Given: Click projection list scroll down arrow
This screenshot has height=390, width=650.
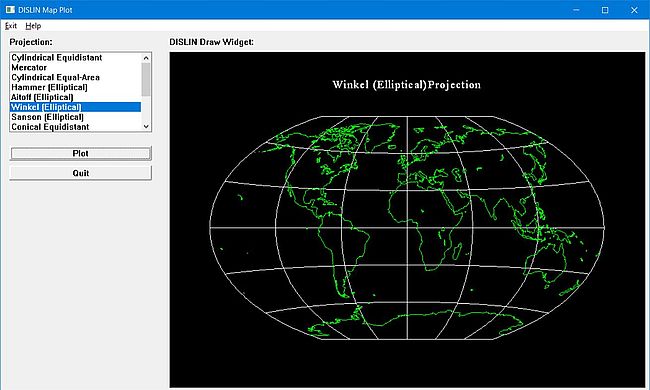Looking at the screenshot, I should coord(146,126).
